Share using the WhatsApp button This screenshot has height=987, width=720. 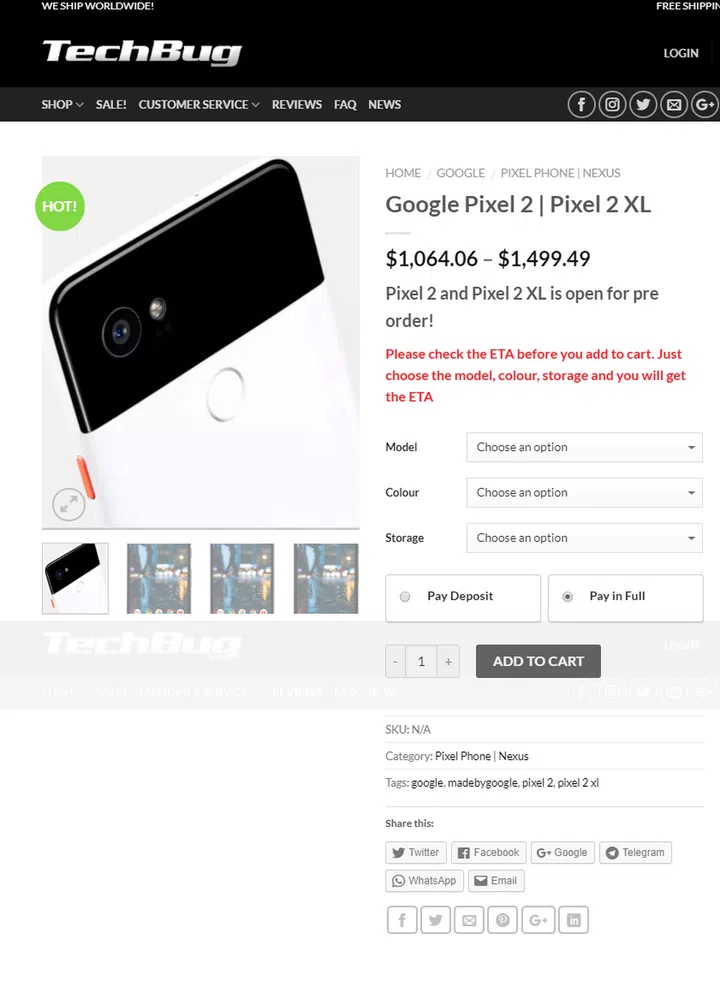[424, 881]
